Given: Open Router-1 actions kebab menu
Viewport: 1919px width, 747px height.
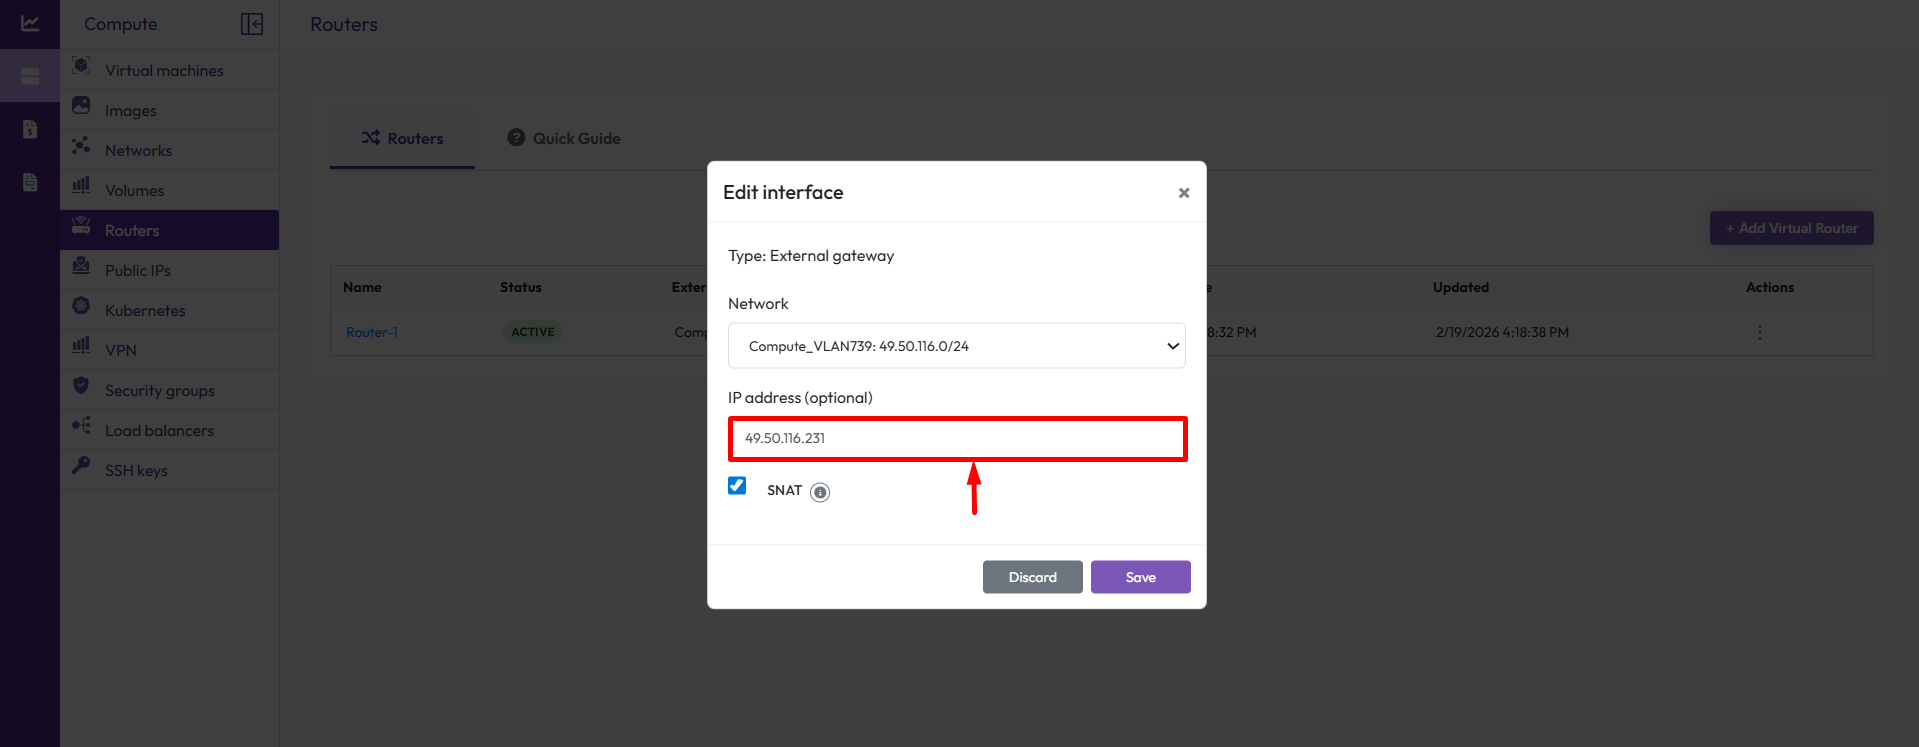Looking at the screenshot, I should point(1759,332).
